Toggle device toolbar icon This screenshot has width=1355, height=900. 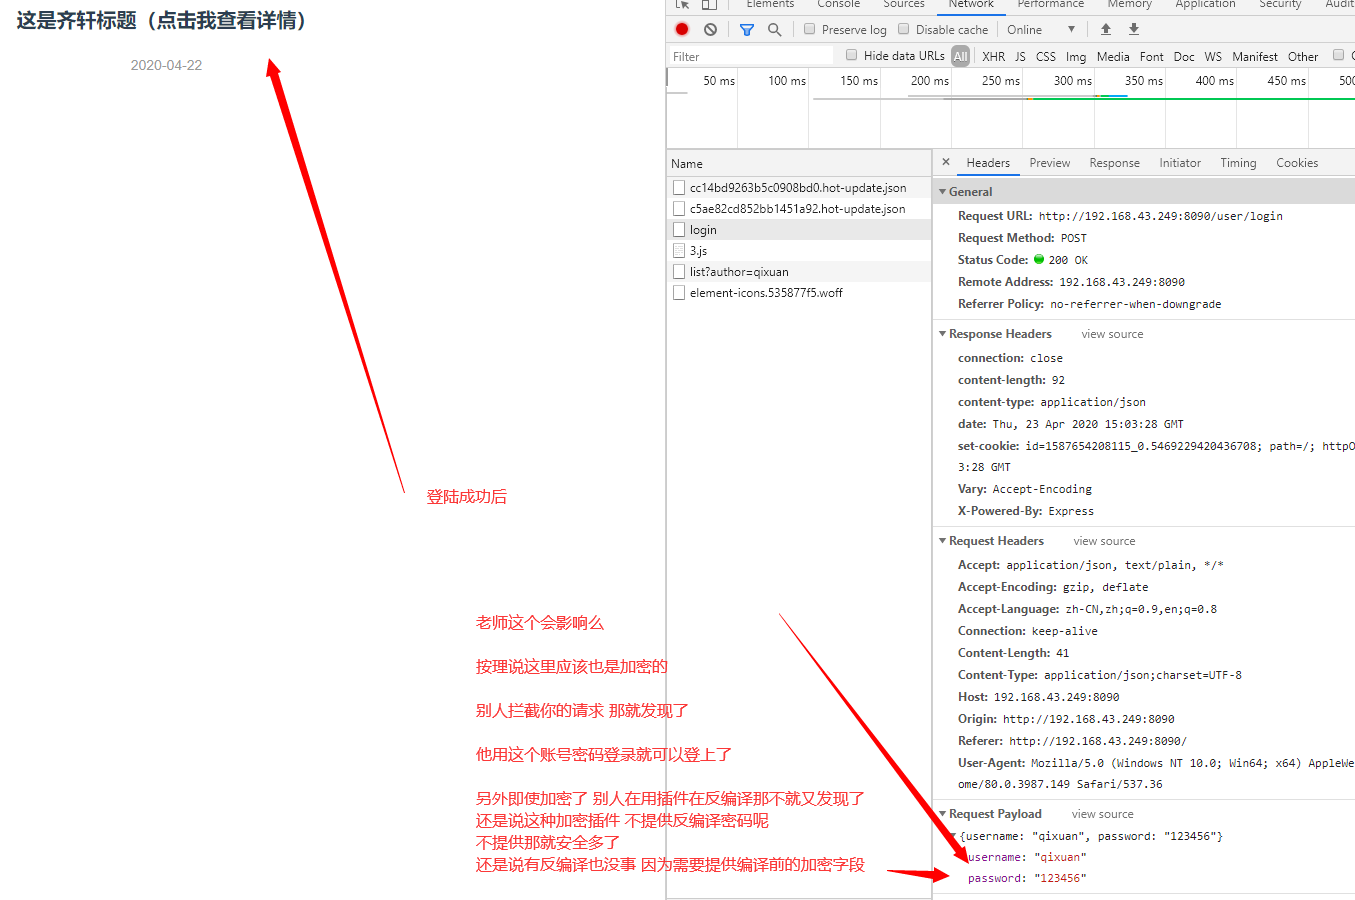click(709, 4)
